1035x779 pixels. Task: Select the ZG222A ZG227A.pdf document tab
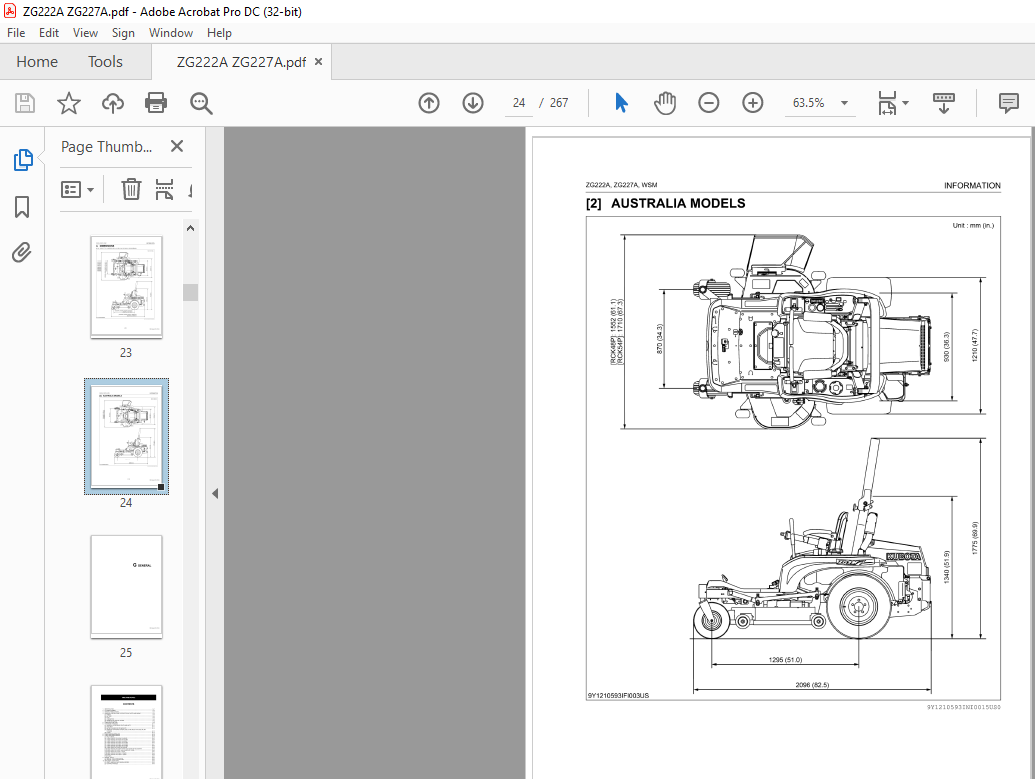coord(241,62)
